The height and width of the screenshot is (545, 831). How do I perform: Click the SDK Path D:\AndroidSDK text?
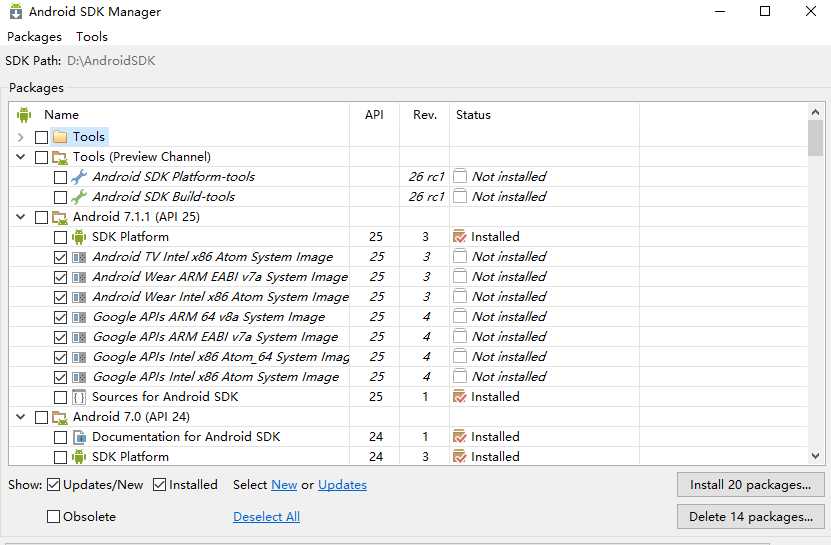(111, 60)
